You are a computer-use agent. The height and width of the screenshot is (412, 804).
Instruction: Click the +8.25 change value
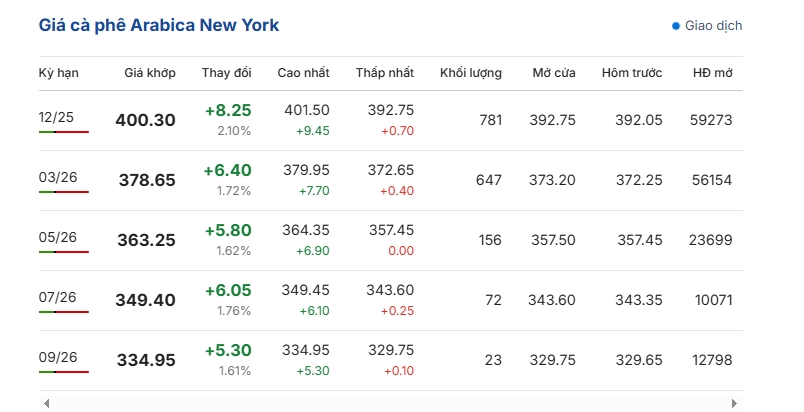tap(227, 111)
